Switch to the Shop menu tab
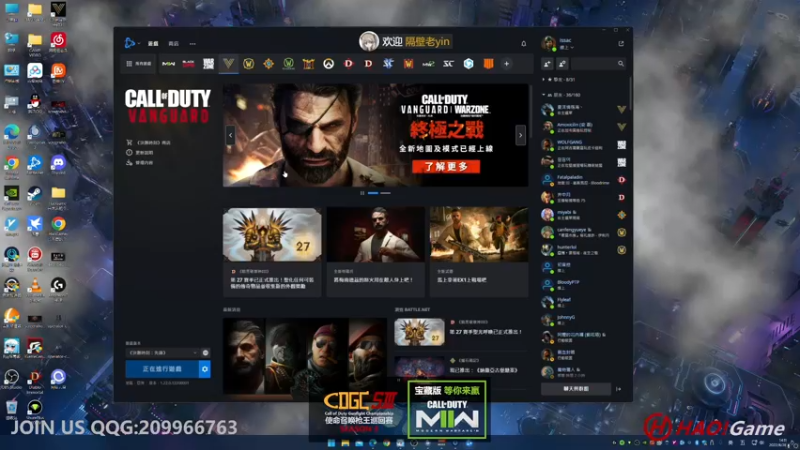 pyautogui.click(x=173, y=44)
